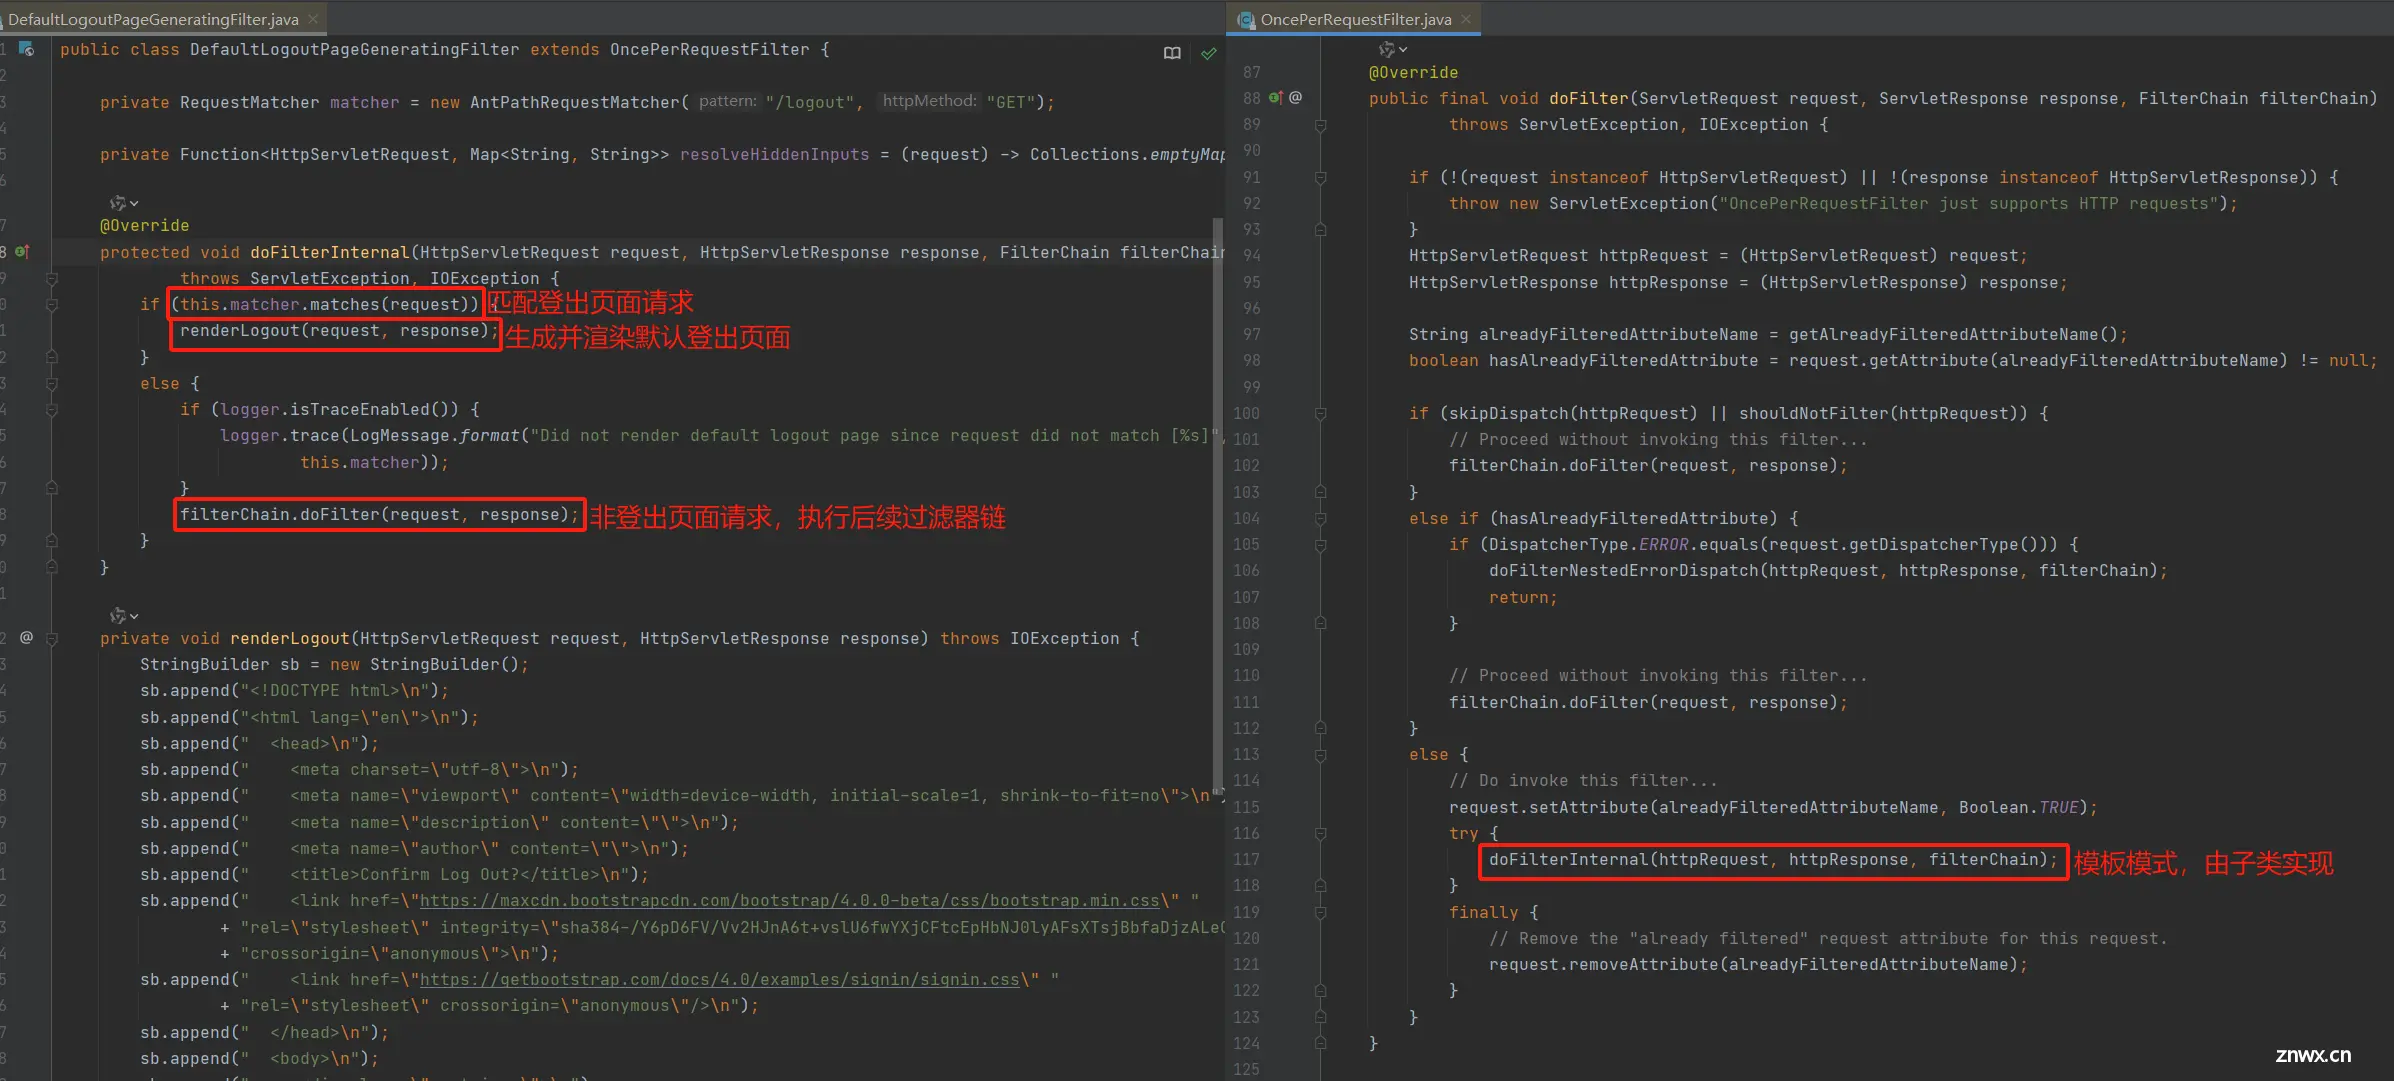This screenshot has width=2394, height=1081.
Task: Click the doFilterInternal call on line 117
Action: coord(1773,860)
